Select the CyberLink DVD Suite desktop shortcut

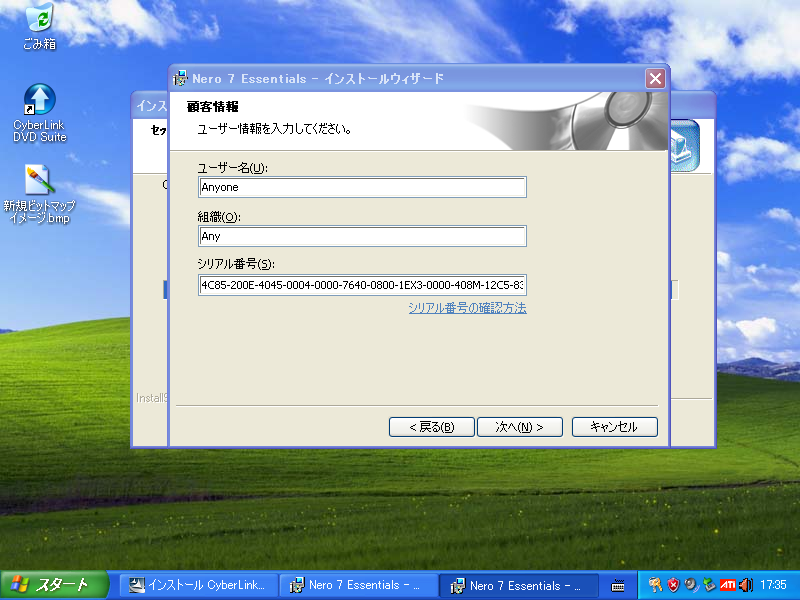pos(39,113)
